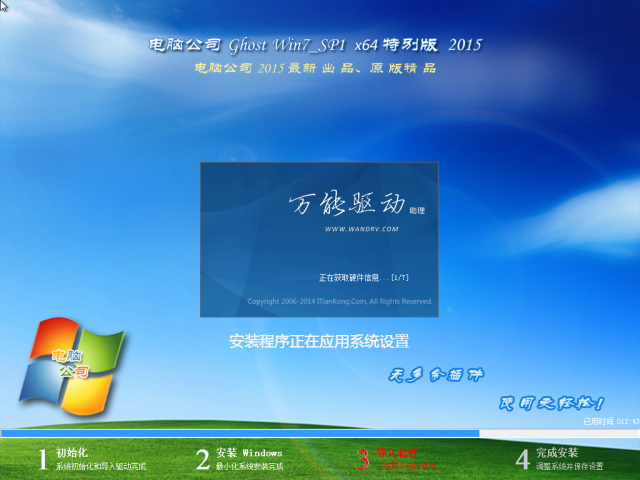Click the 使用更轻松 slogan

pyautogui.click(x=551, y=403)
